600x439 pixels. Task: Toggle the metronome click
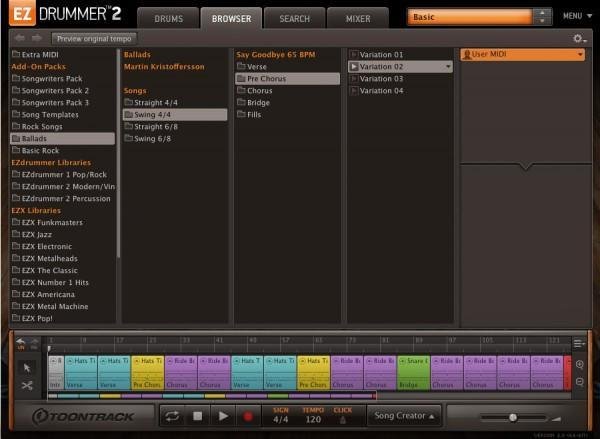343,420
